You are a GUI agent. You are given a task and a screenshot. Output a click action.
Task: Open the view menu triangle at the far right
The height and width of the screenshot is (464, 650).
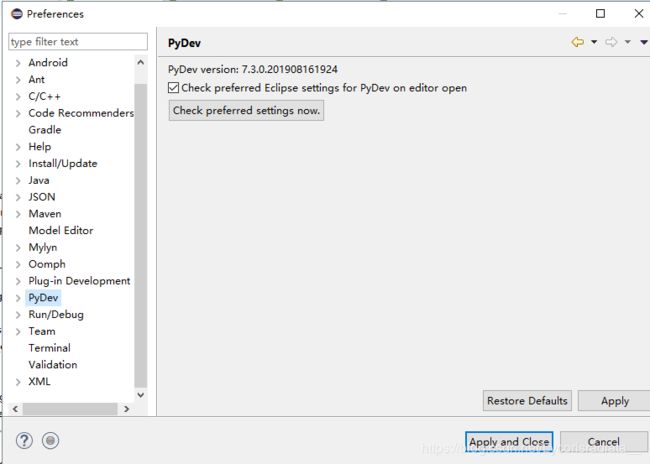(x=644, y=42)
